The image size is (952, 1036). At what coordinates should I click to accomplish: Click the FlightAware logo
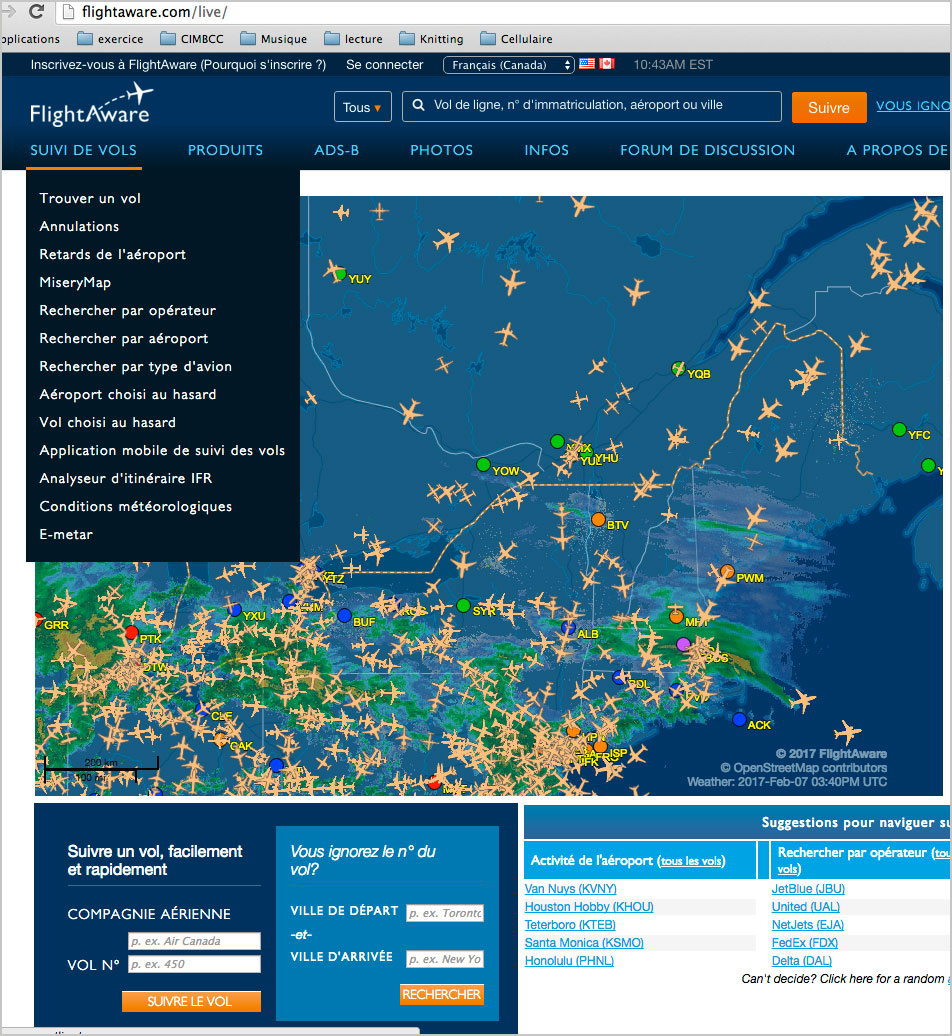pyautogui.click(x=90, y=105)
